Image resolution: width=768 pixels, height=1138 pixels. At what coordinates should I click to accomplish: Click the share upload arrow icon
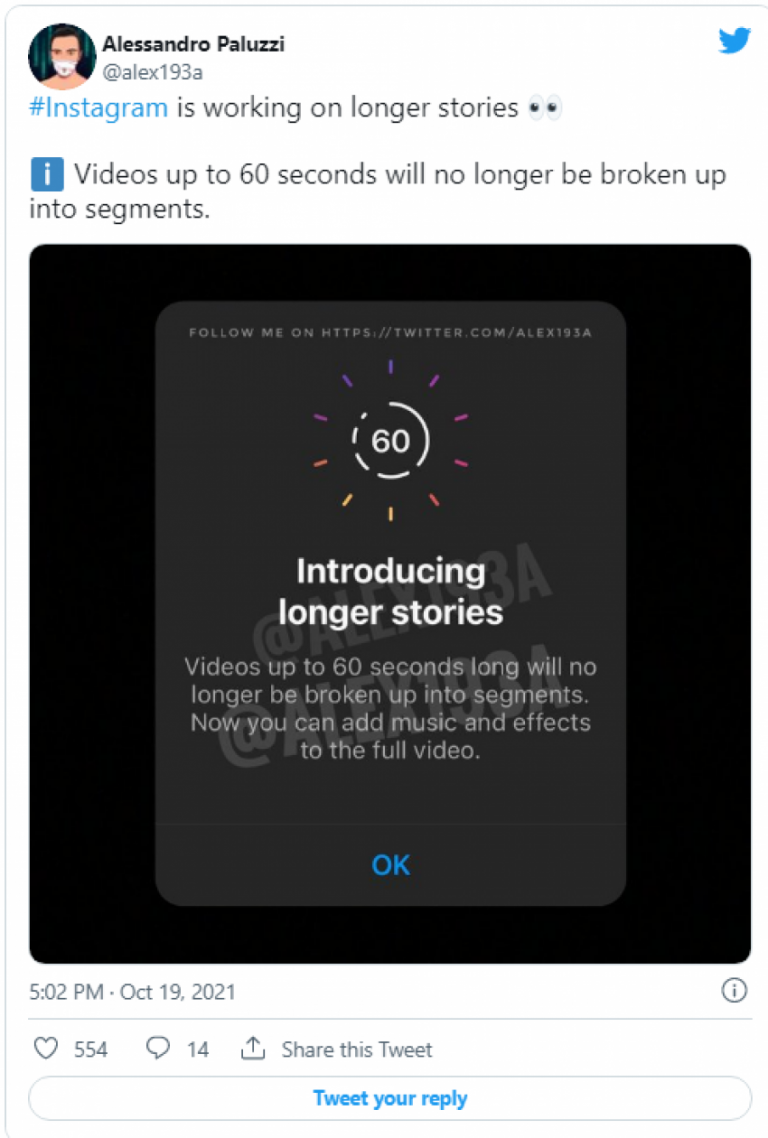coord(253,1048)
